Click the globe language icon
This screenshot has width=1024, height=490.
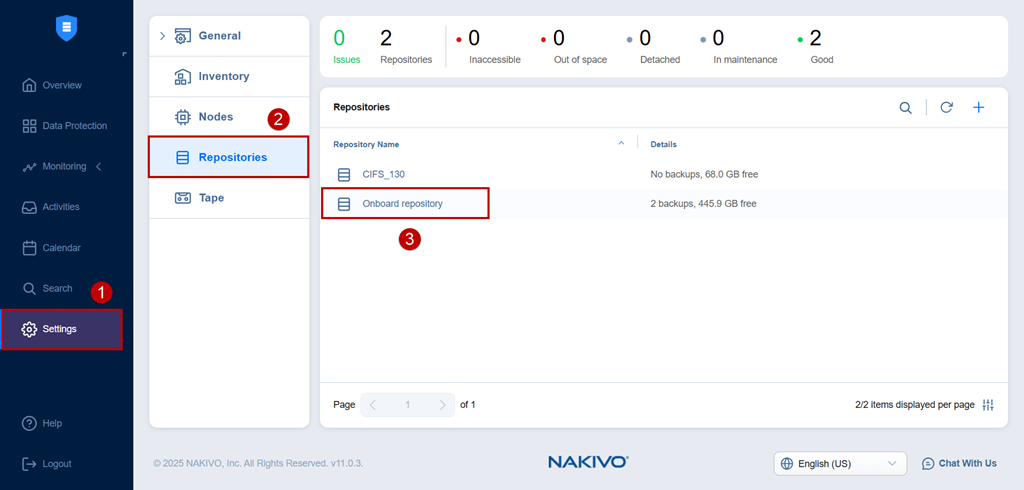[787, 464]
